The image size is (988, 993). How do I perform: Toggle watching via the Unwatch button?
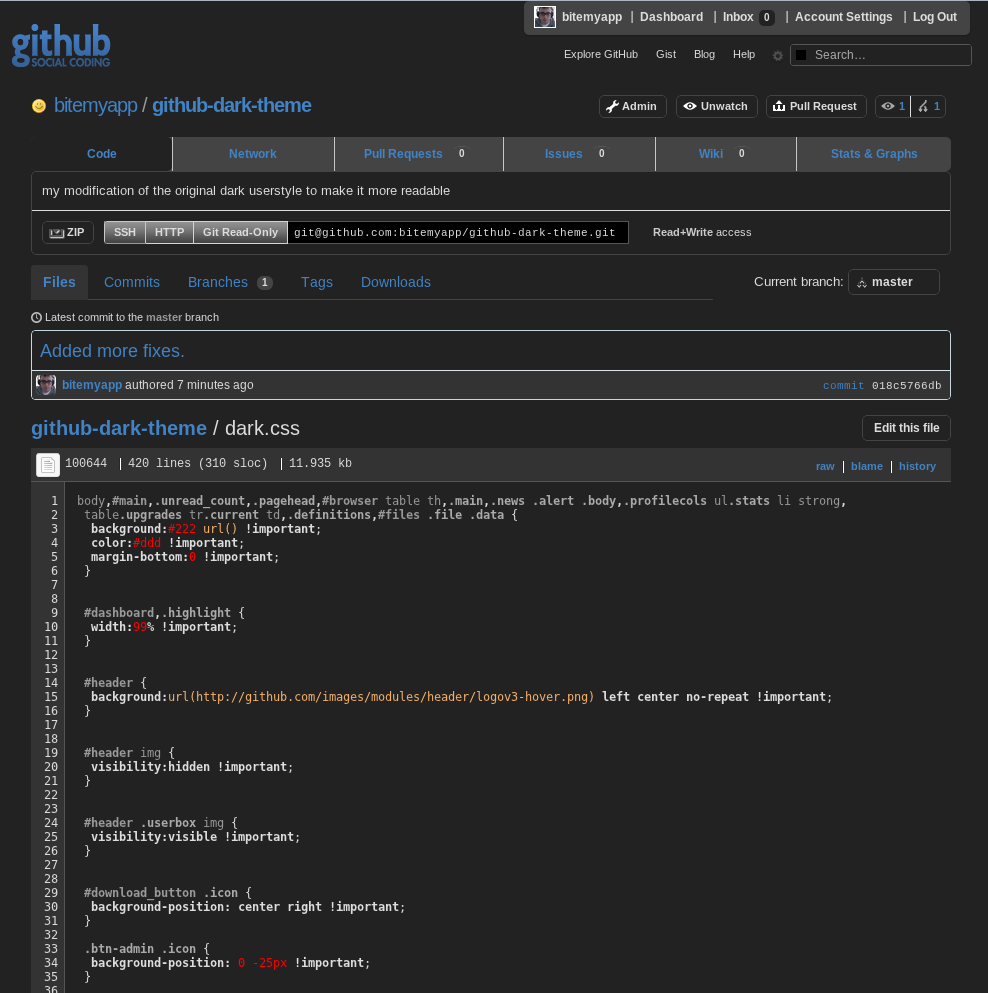tap(716, 106)
